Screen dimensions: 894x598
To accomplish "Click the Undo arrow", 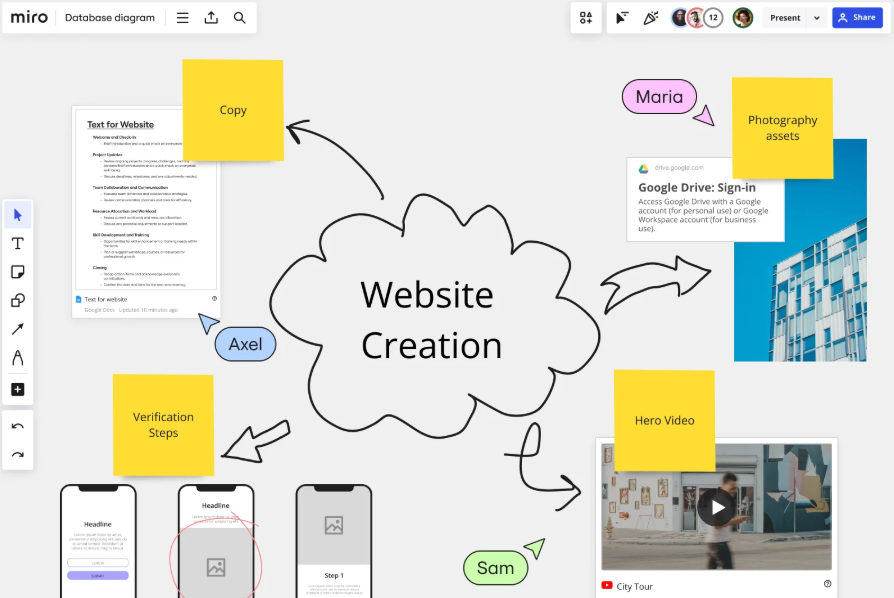I will click(x=18, y=426).
